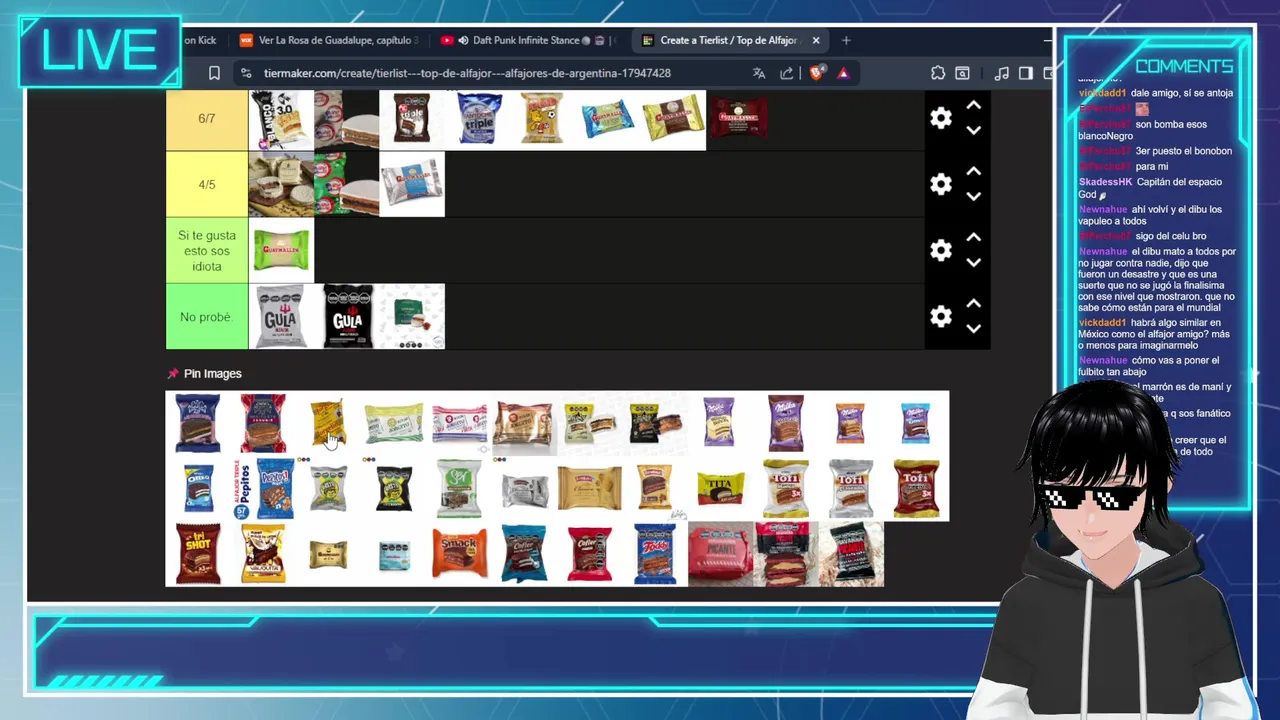The image size is (1280, 720).
Task: Click the tiermaker.com URL in the address bar
Action: (467, 73)
